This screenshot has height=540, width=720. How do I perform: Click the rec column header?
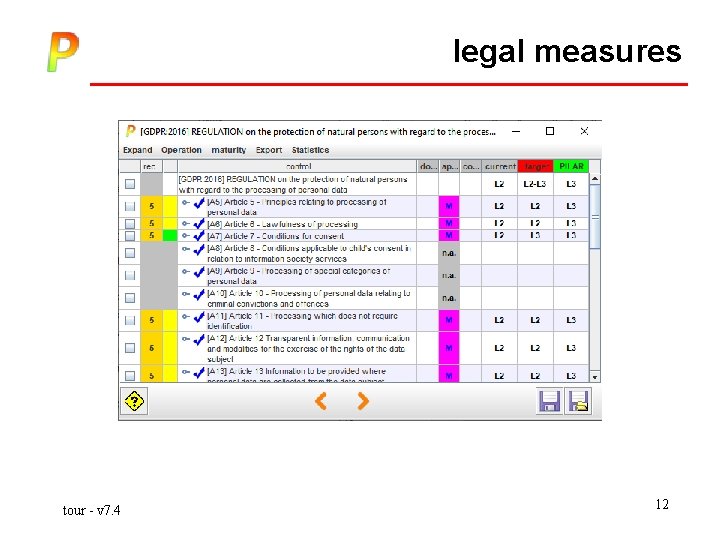[x=149, y=166]
